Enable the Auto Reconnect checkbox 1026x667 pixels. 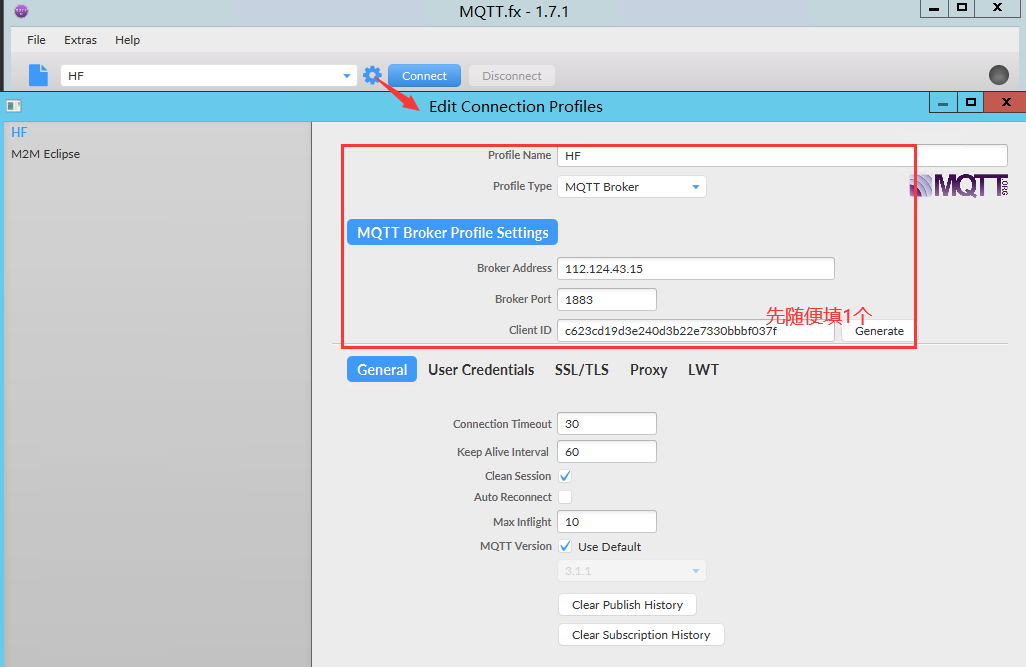(x=565, y=497)
